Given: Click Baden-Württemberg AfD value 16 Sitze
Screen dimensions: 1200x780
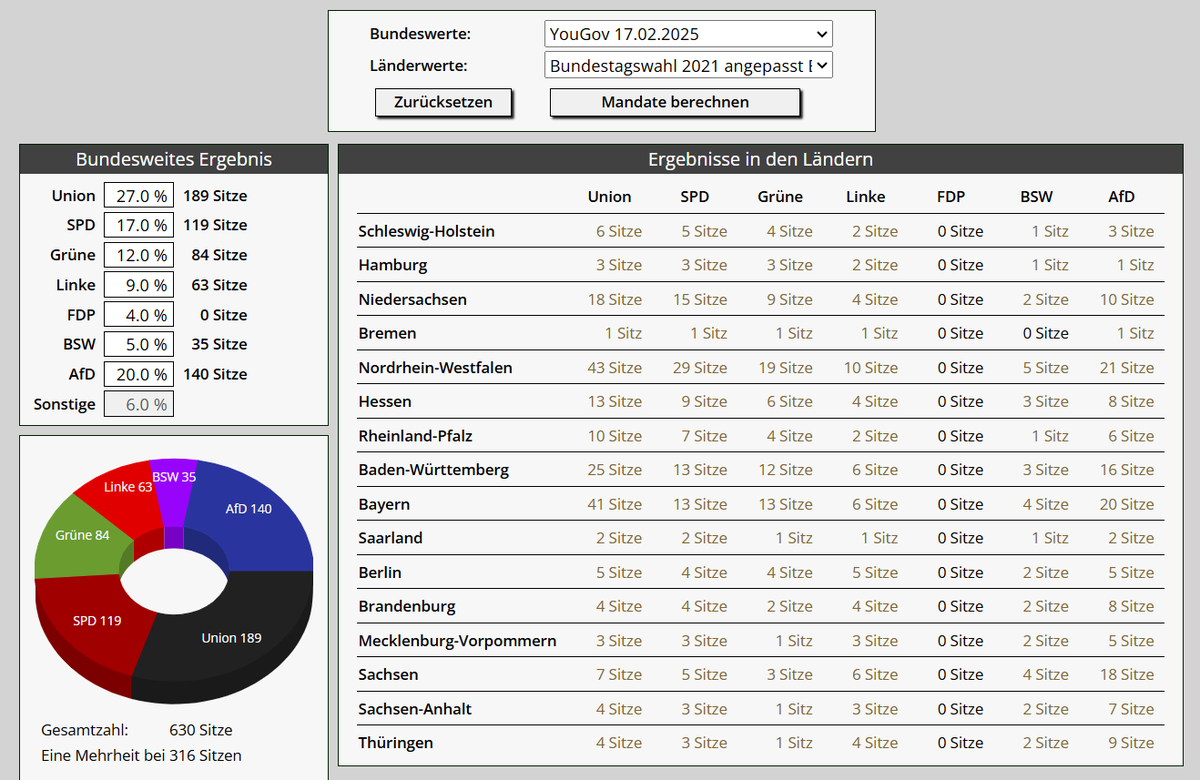Looking at the screenshot, I should 1127,470.
